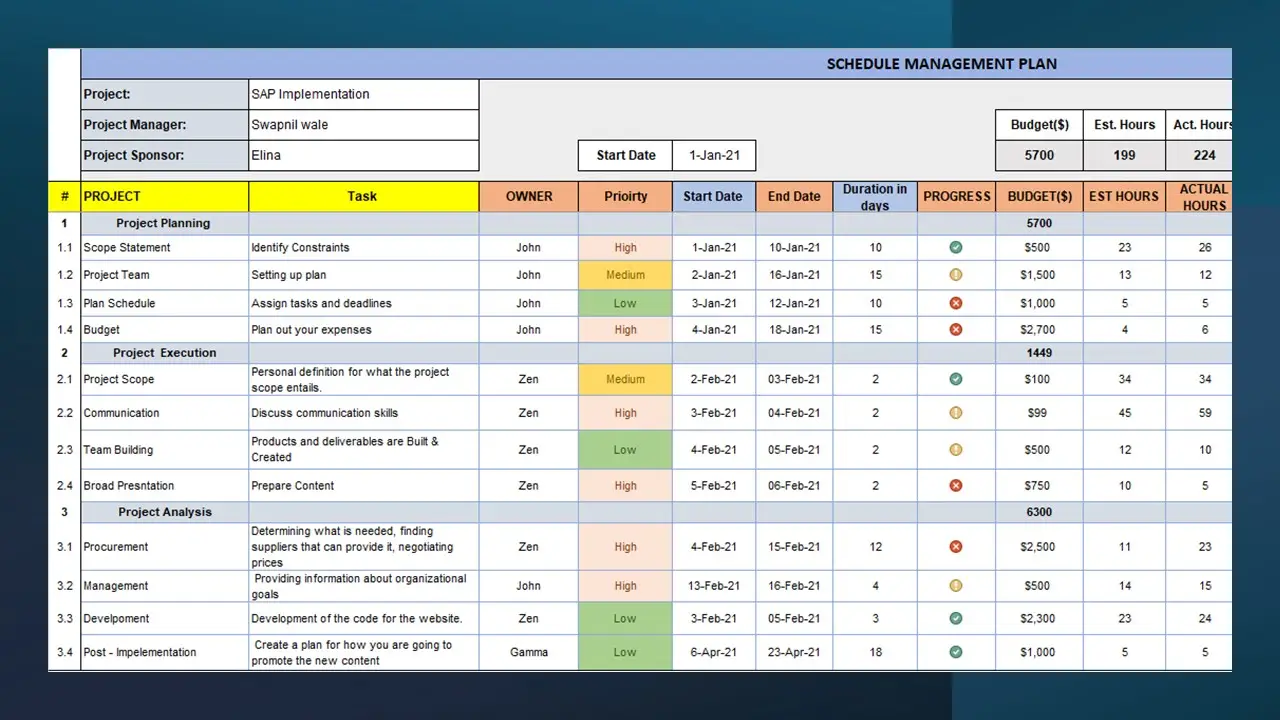Click the green check icon for Post-Impelementation row
1280x720 pixels.
tap(956, 652)
